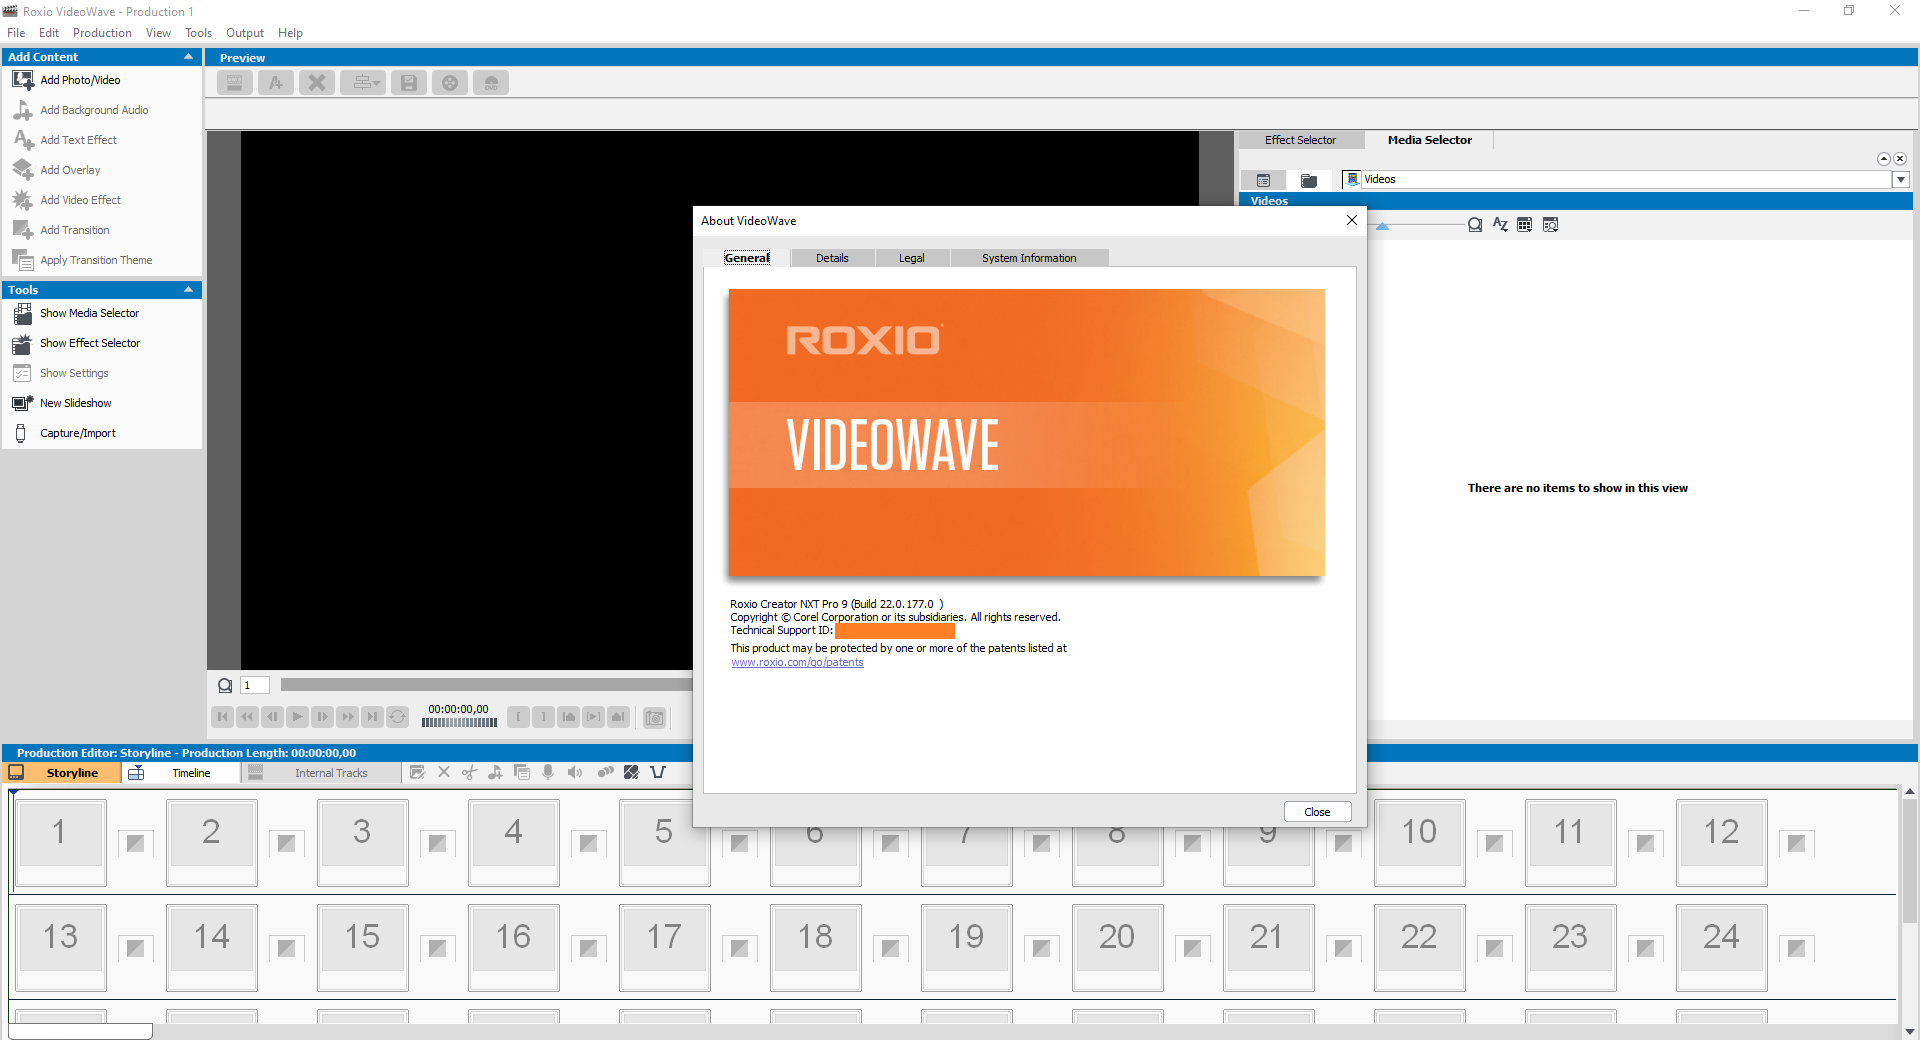Screen dimensions: 1920x1040
Task: Click the calendar grid view icon in Media Selector
Action: point(1525,225)
